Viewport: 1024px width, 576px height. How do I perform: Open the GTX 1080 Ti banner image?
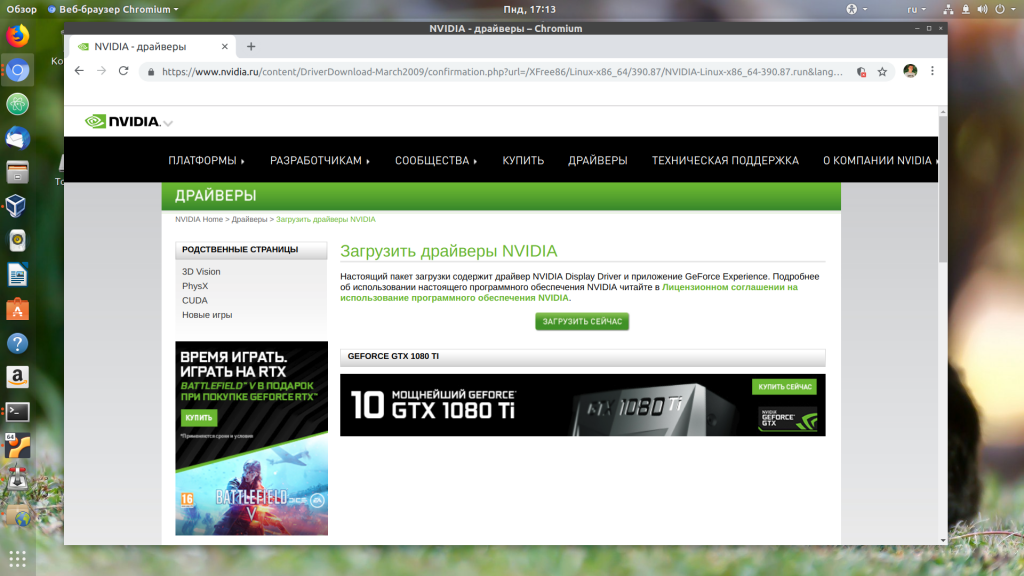point(583,405)
